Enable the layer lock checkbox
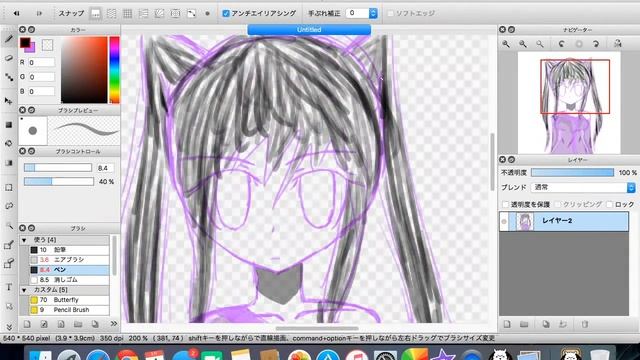640x360 pixels. tap(609, 204)
